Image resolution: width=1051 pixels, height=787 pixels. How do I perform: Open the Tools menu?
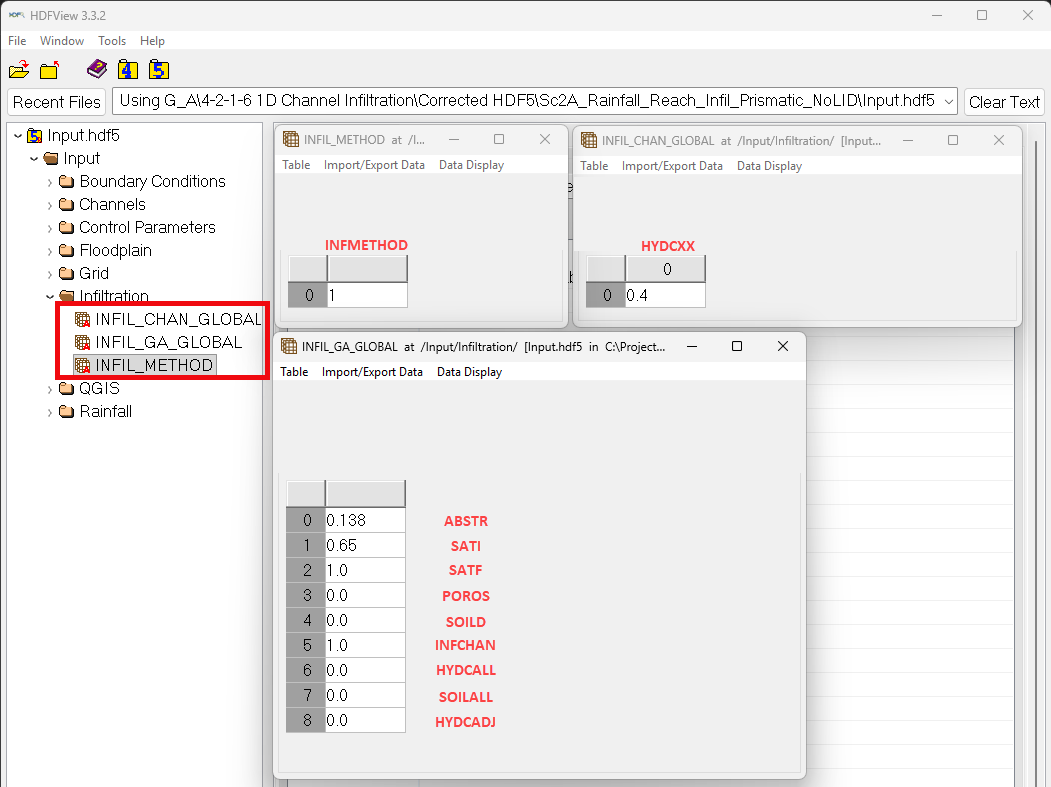point(112,41)
